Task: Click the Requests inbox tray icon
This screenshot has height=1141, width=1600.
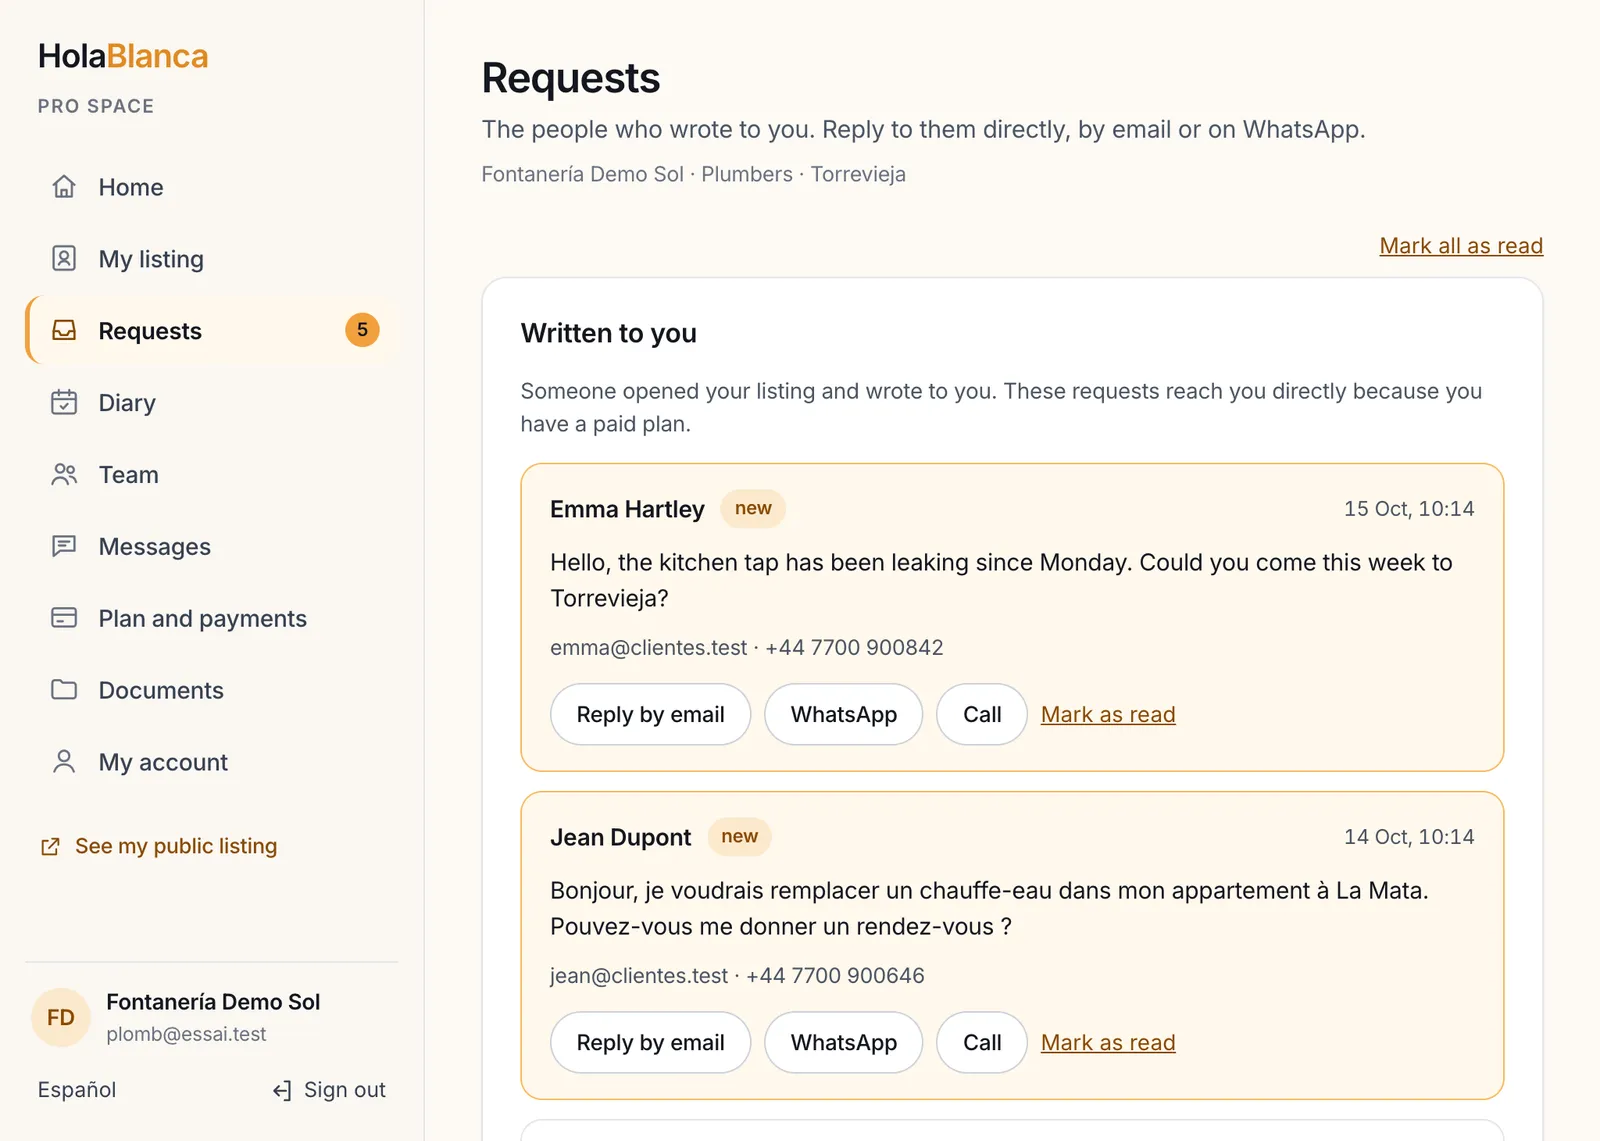Action: click(x=64, y=331)
